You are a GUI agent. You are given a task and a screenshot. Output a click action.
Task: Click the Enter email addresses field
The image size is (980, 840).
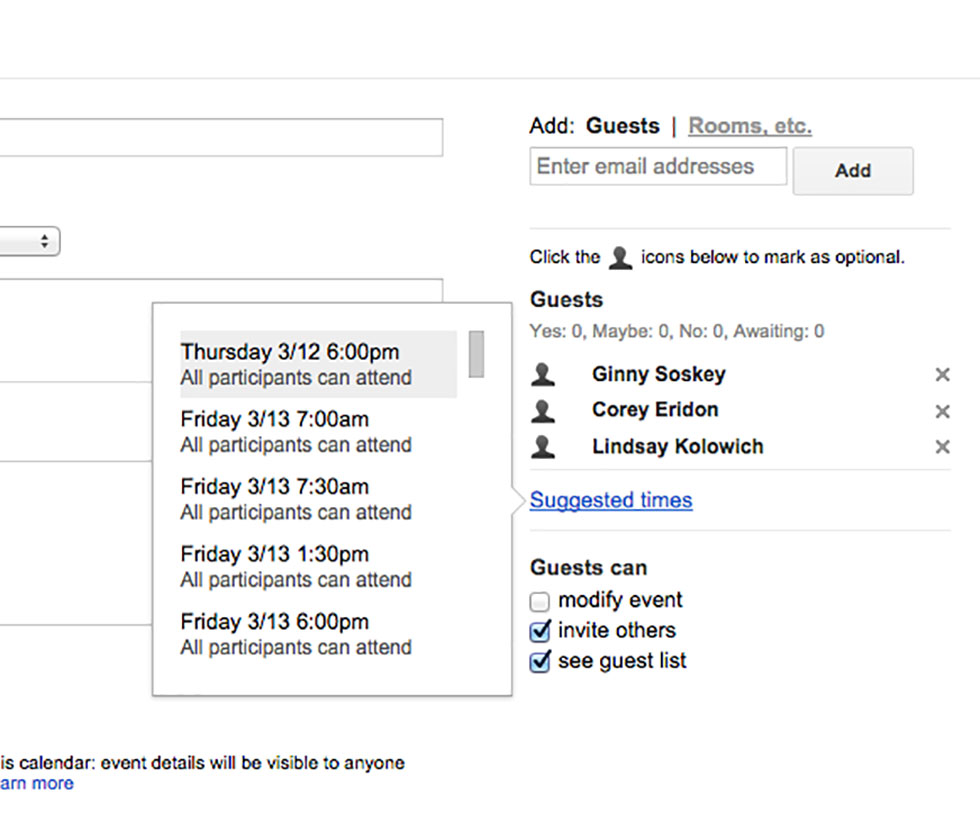coord(658,167)
